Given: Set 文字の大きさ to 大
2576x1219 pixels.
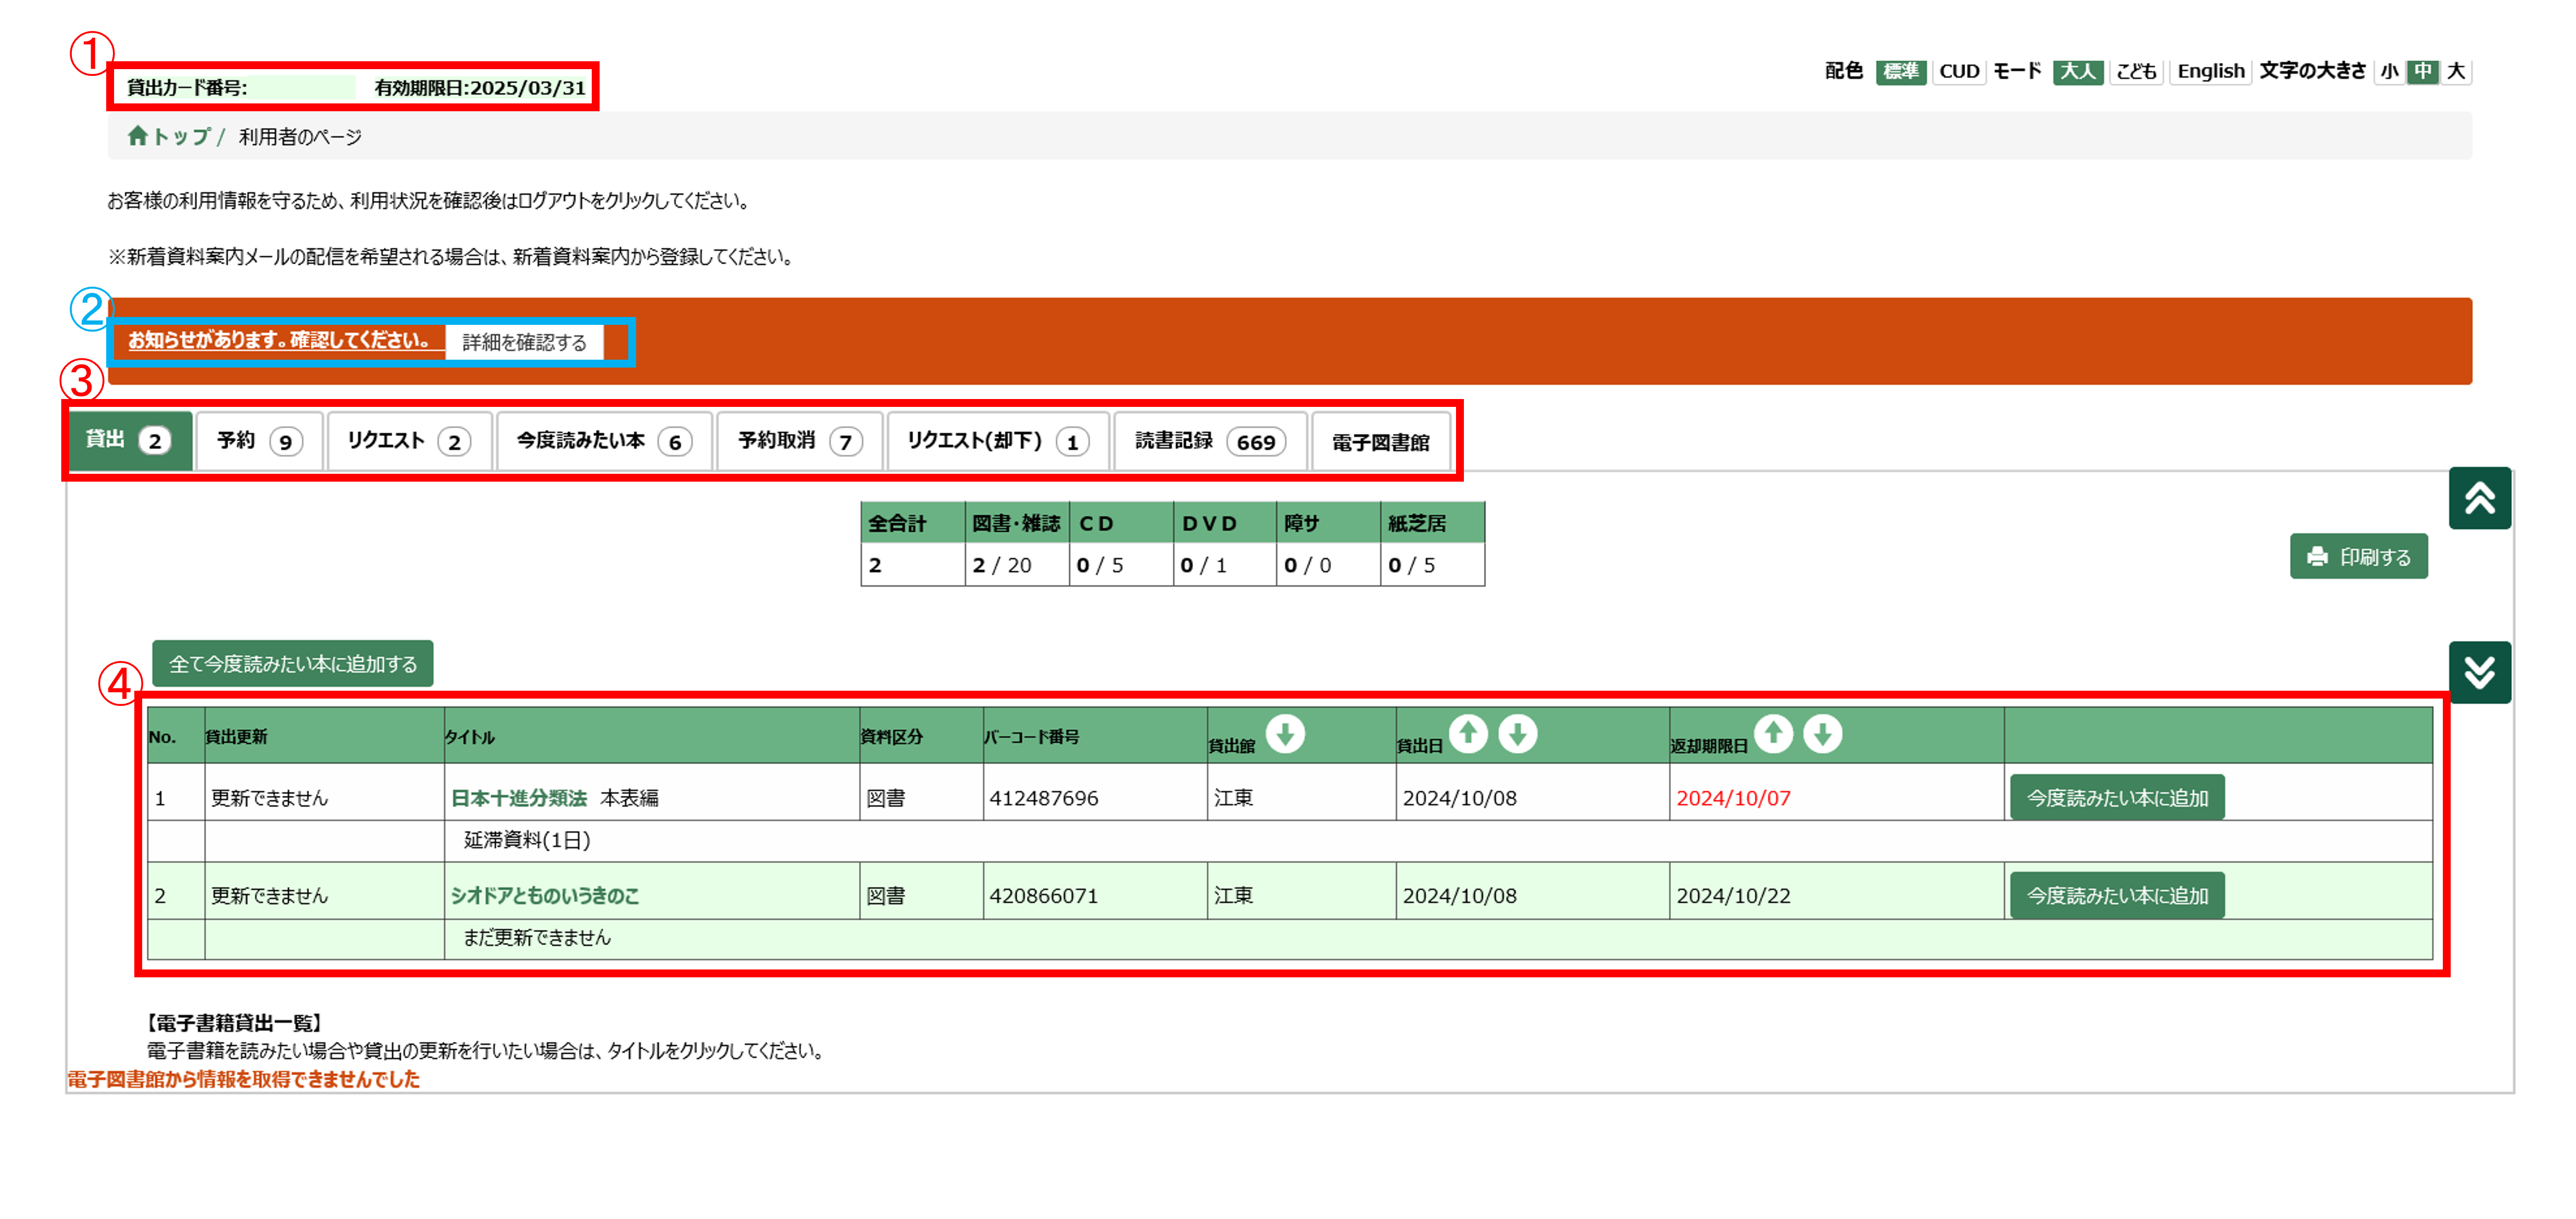Looking at the screenshot, I should click(x=2457, y=70).
